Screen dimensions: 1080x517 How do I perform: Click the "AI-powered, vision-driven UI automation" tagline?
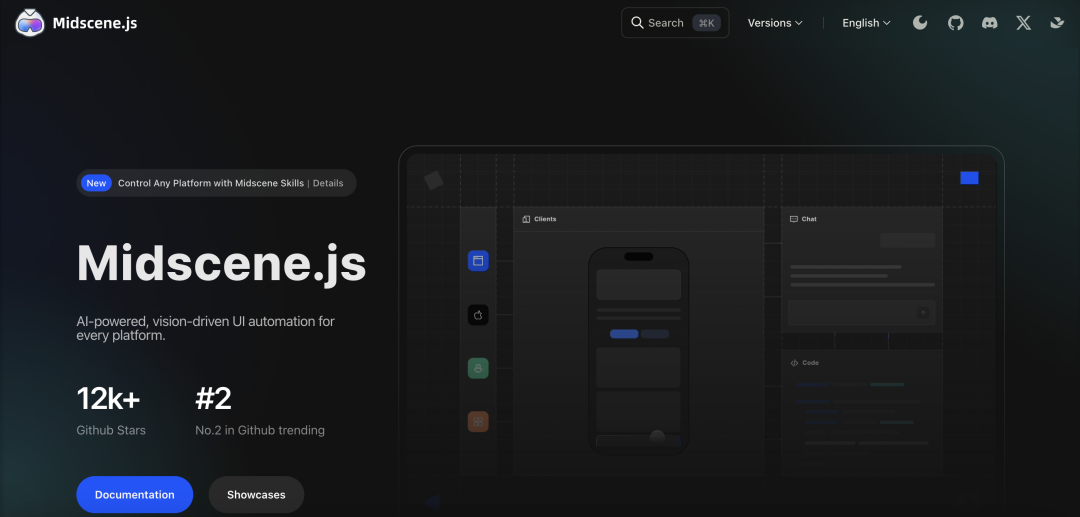(206, 329)
